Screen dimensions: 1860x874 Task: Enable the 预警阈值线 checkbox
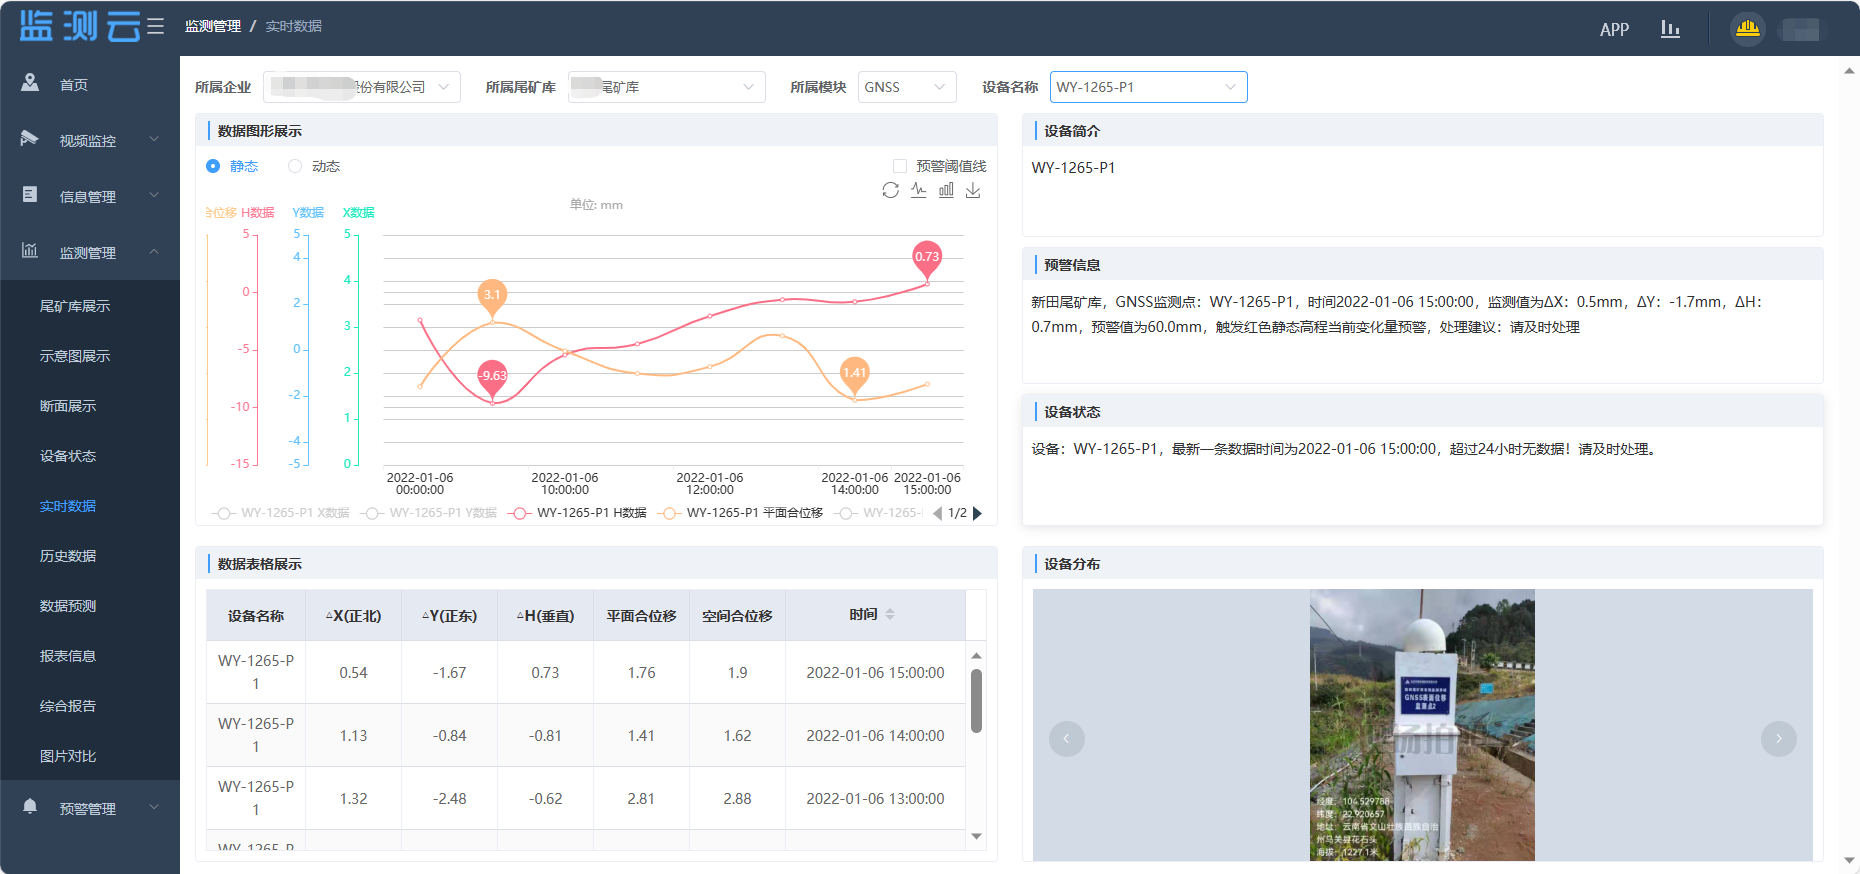coord(900,166)
